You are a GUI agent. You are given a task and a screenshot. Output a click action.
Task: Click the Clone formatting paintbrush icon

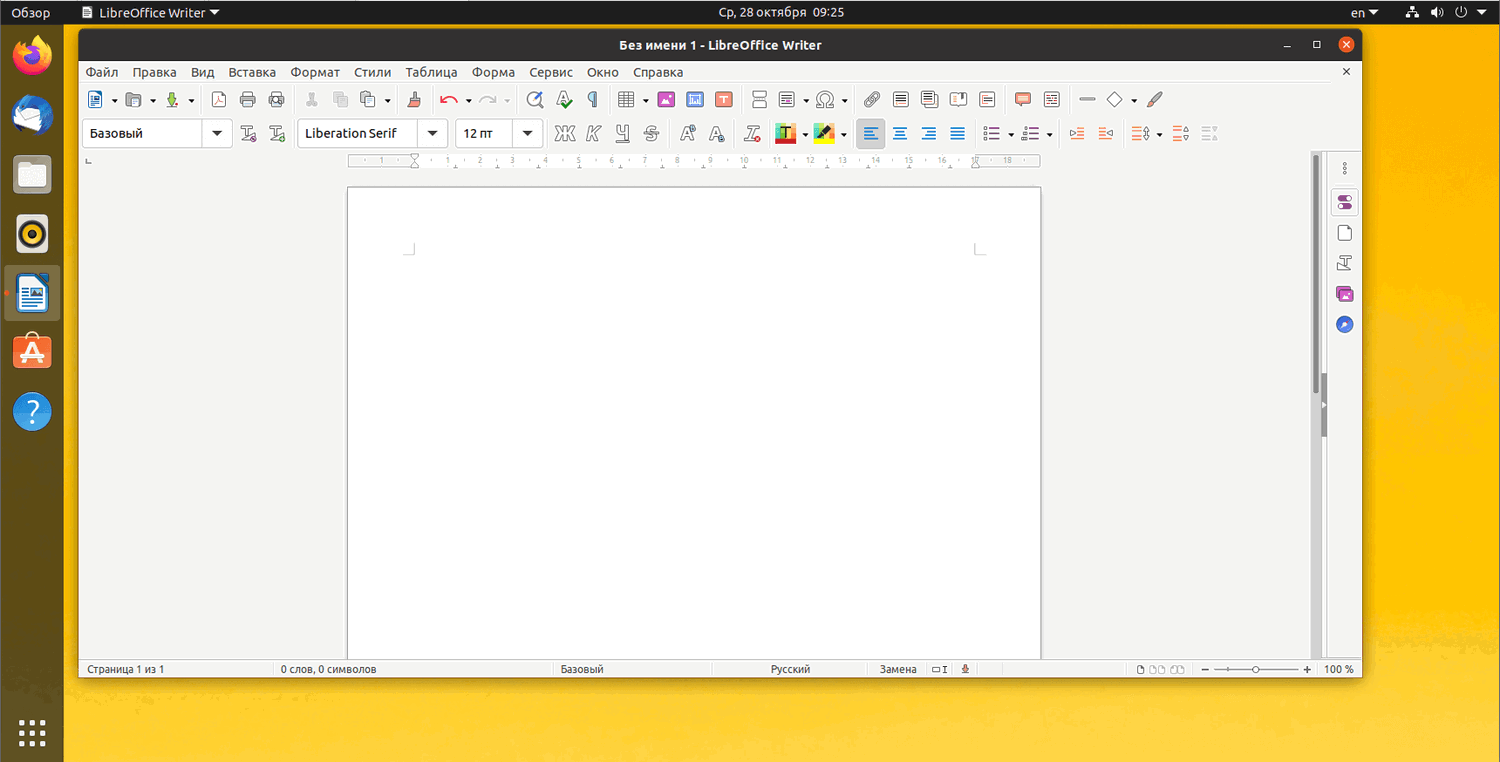coord(414,99)
